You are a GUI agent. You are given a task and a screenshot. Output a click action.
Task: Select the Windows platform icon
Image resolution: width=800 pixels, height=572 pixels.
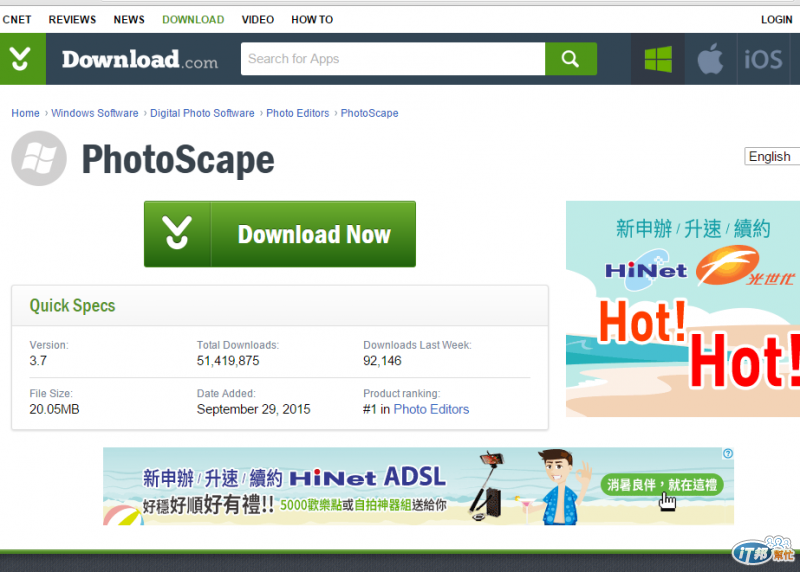(x=658, y=59)
